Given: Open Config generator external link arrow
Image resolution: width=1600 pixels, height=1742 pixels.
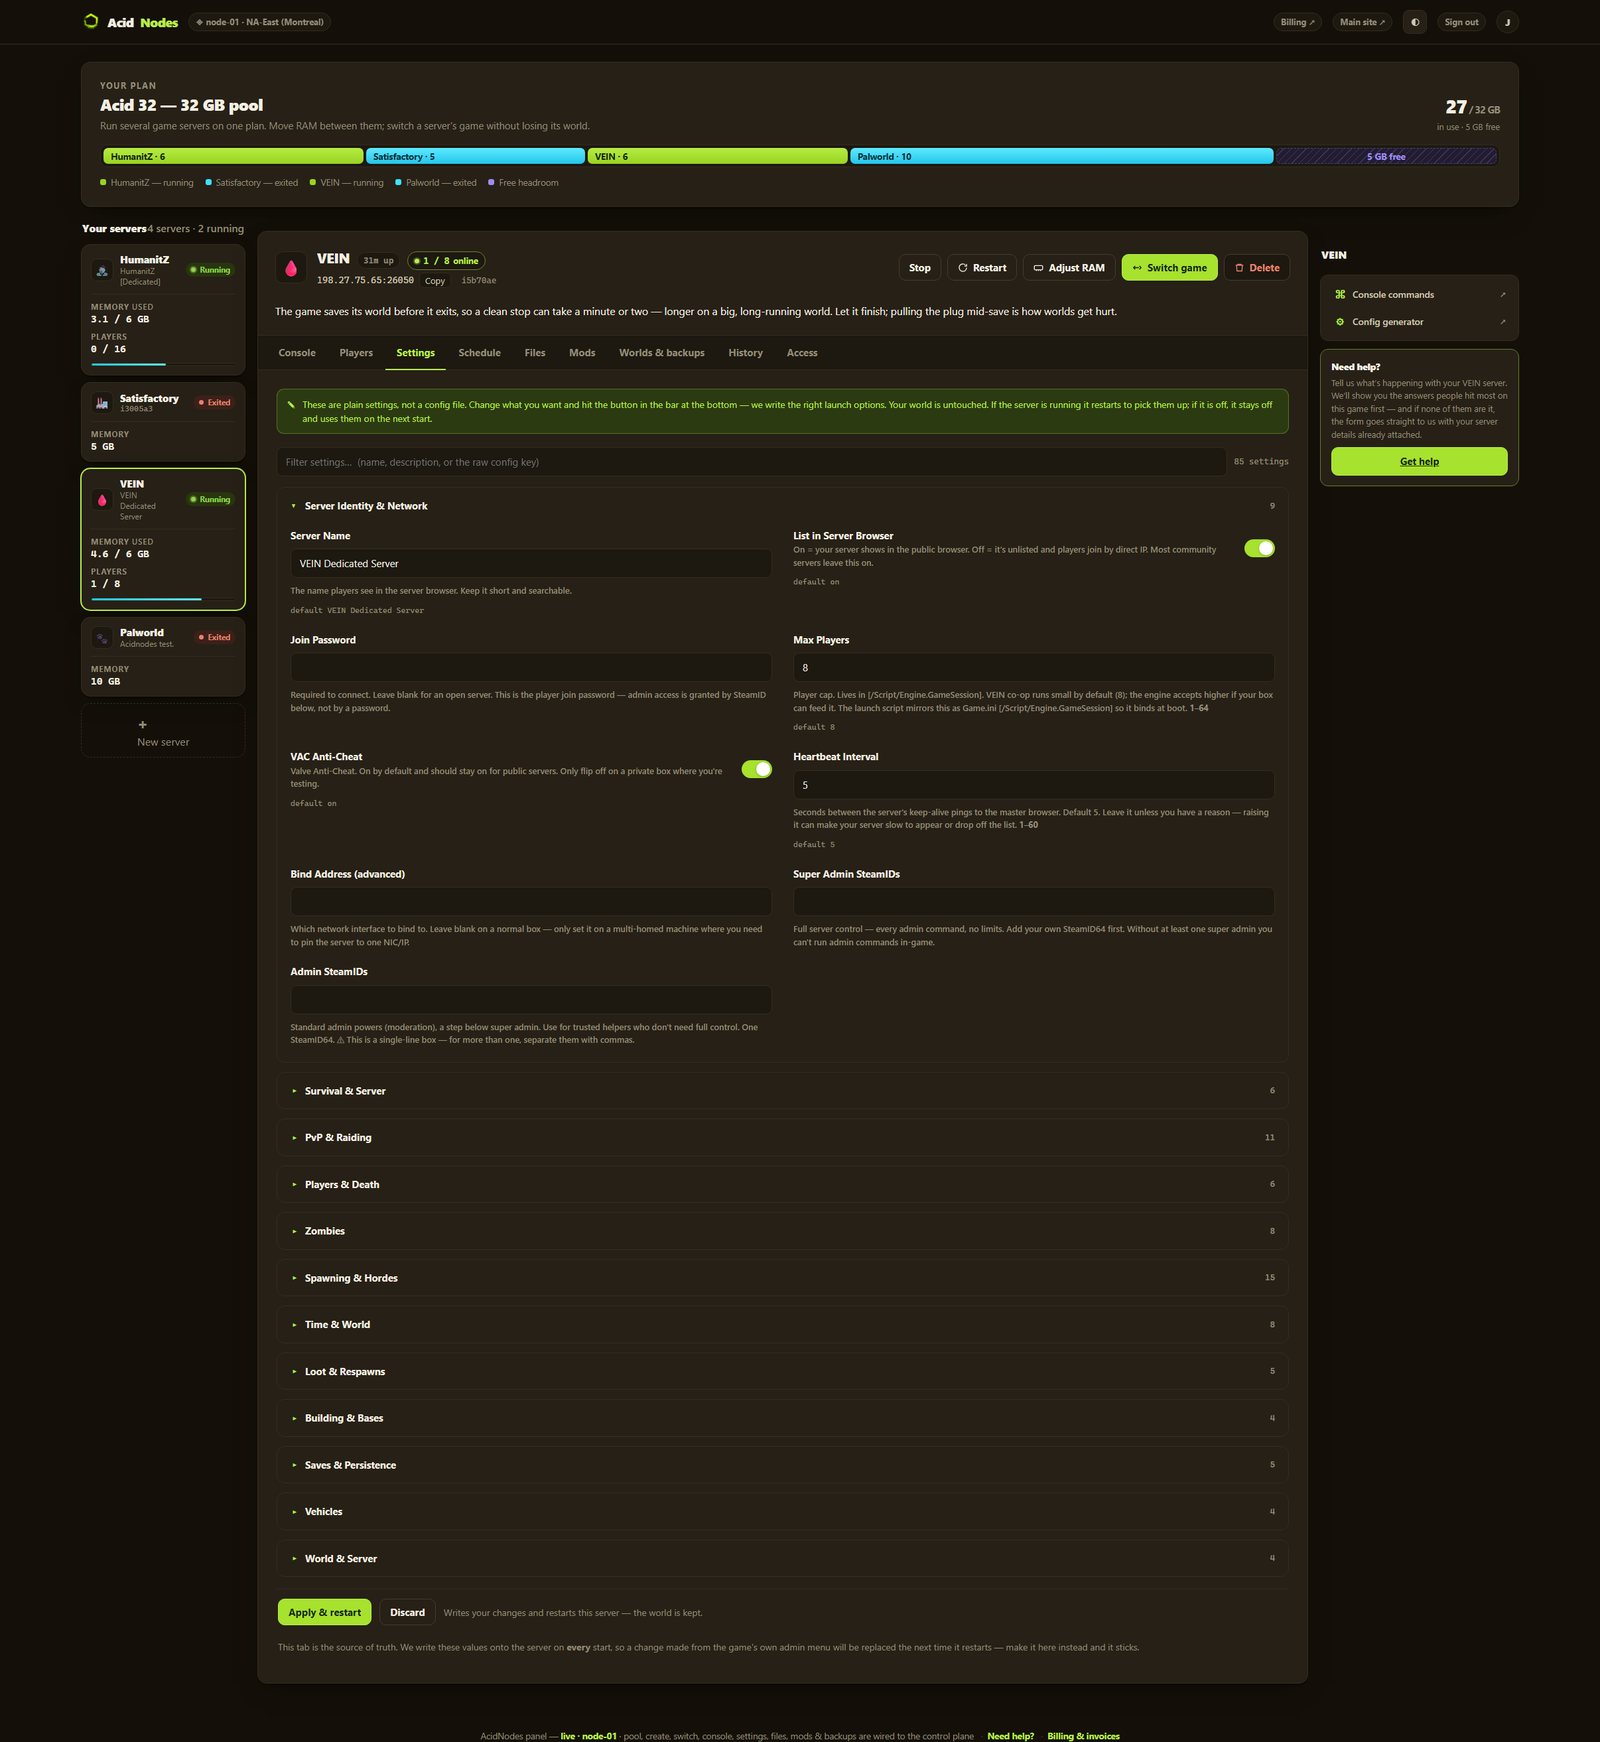Looking at the screenshot, I should [x=1502, y=322].
